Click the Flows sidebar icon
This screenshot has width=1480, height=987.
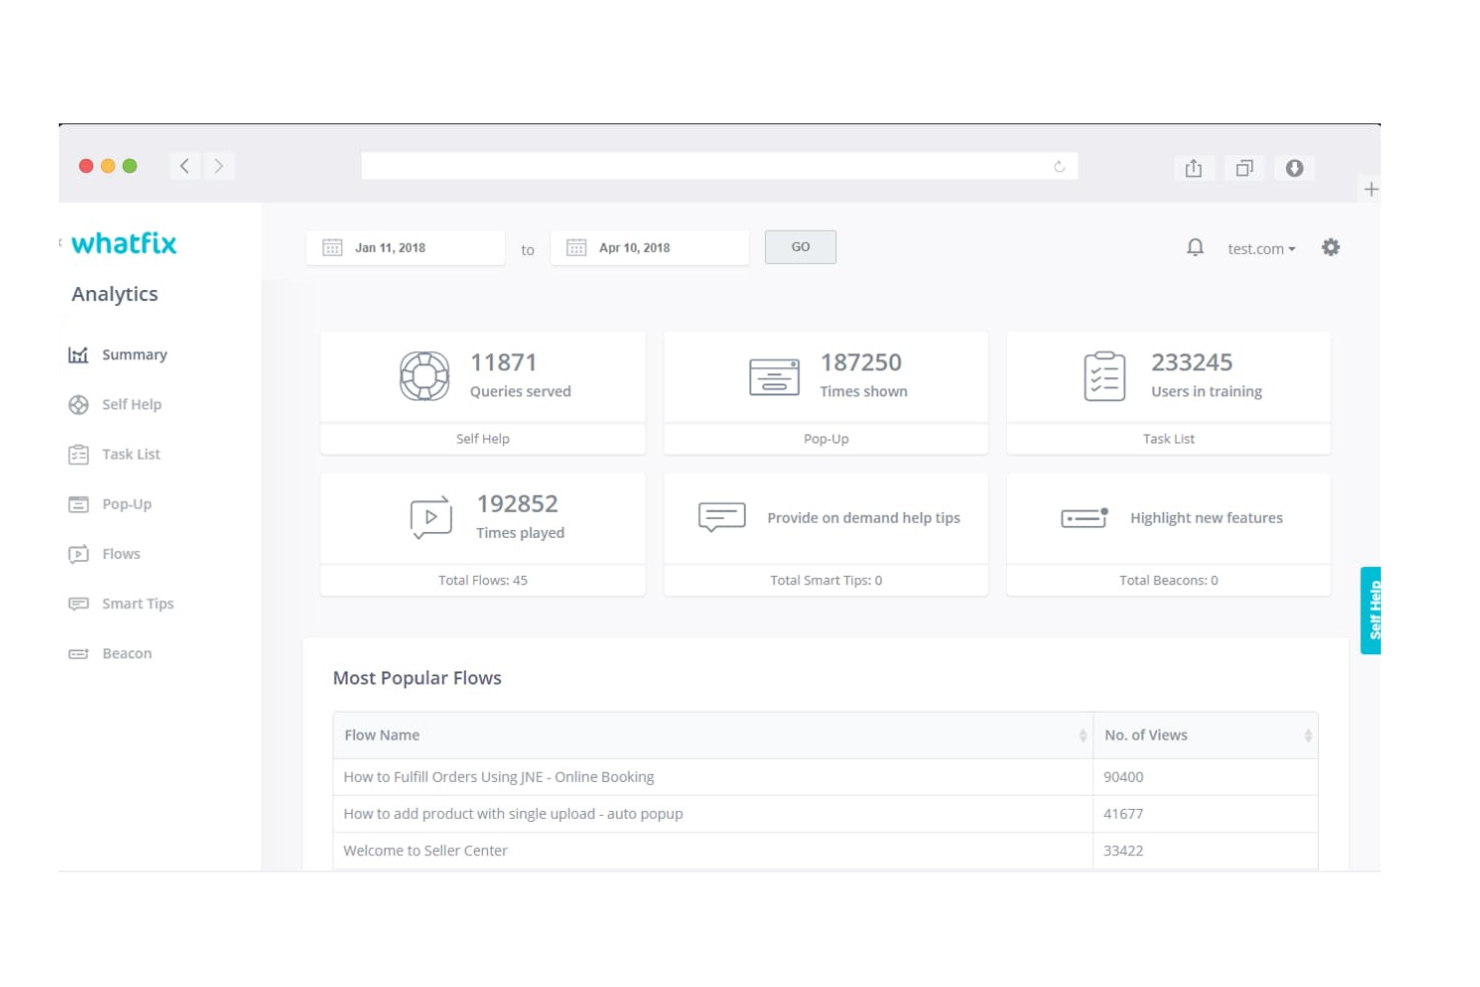78,554
